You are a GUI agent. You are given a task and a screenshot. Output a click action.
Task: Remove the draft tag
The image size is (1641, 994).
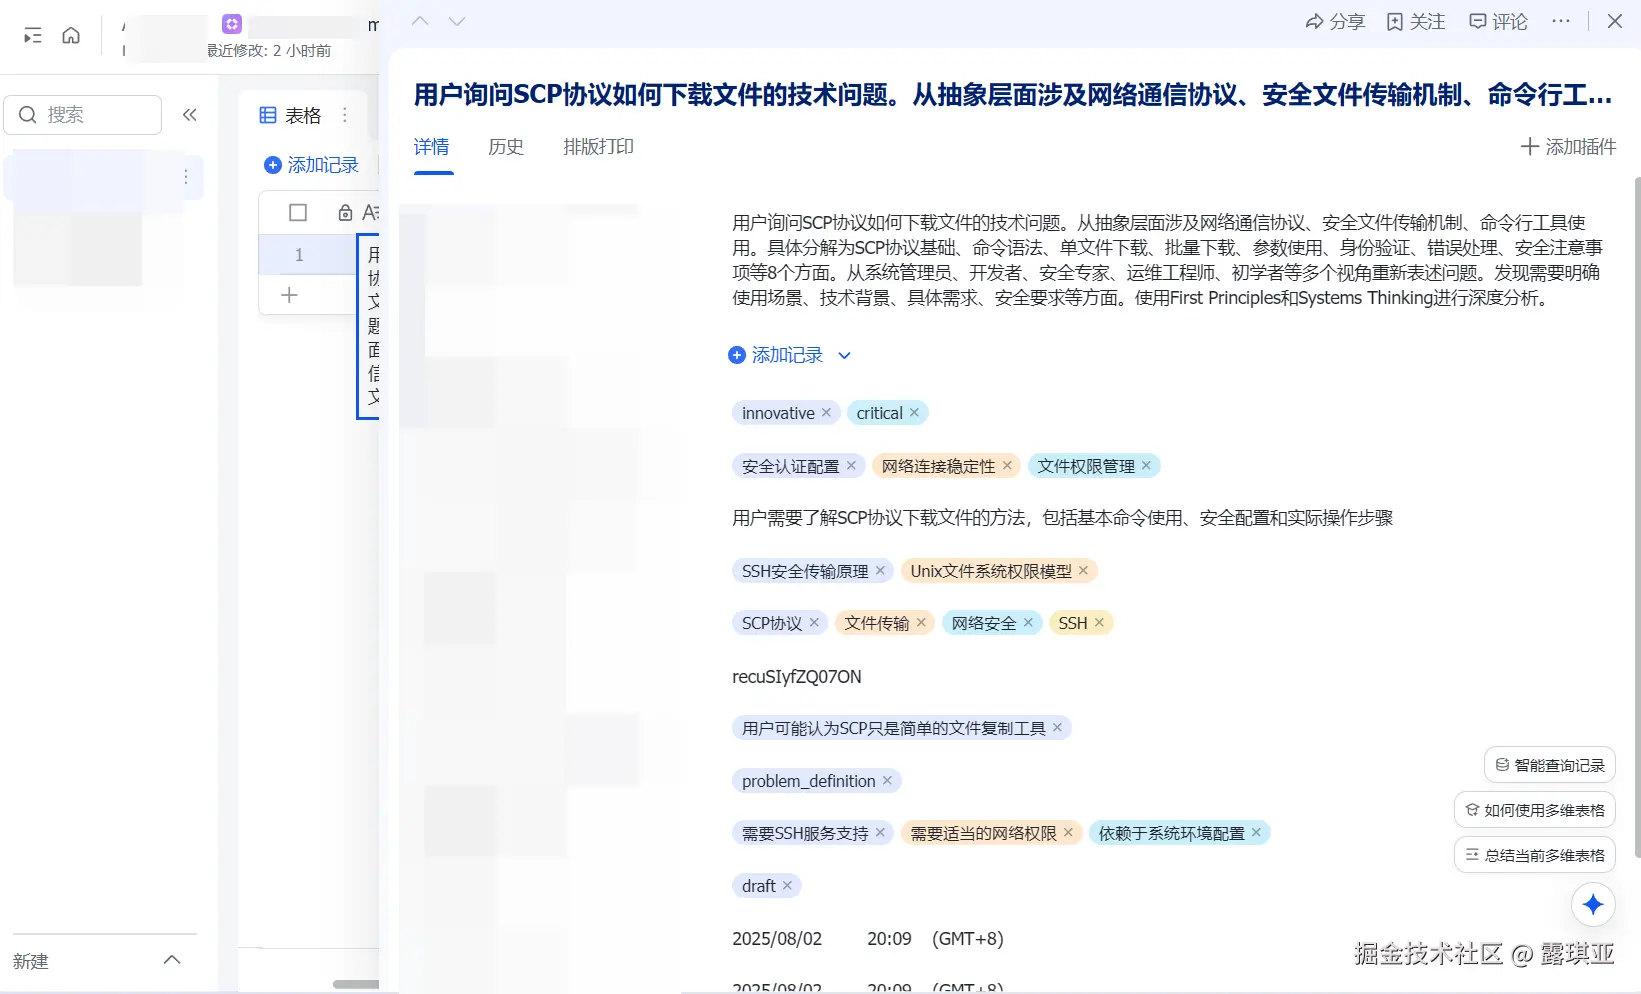coord(787,886)
